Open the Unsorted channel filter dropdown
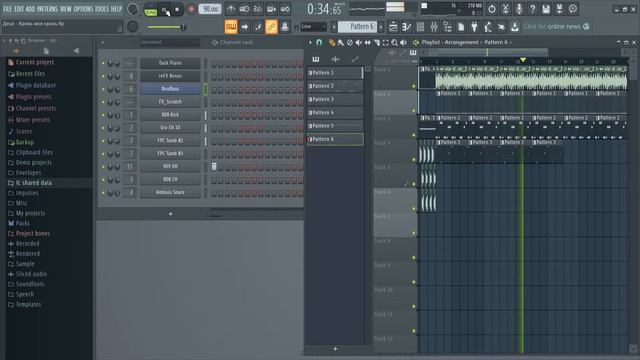 click(169, 42)
